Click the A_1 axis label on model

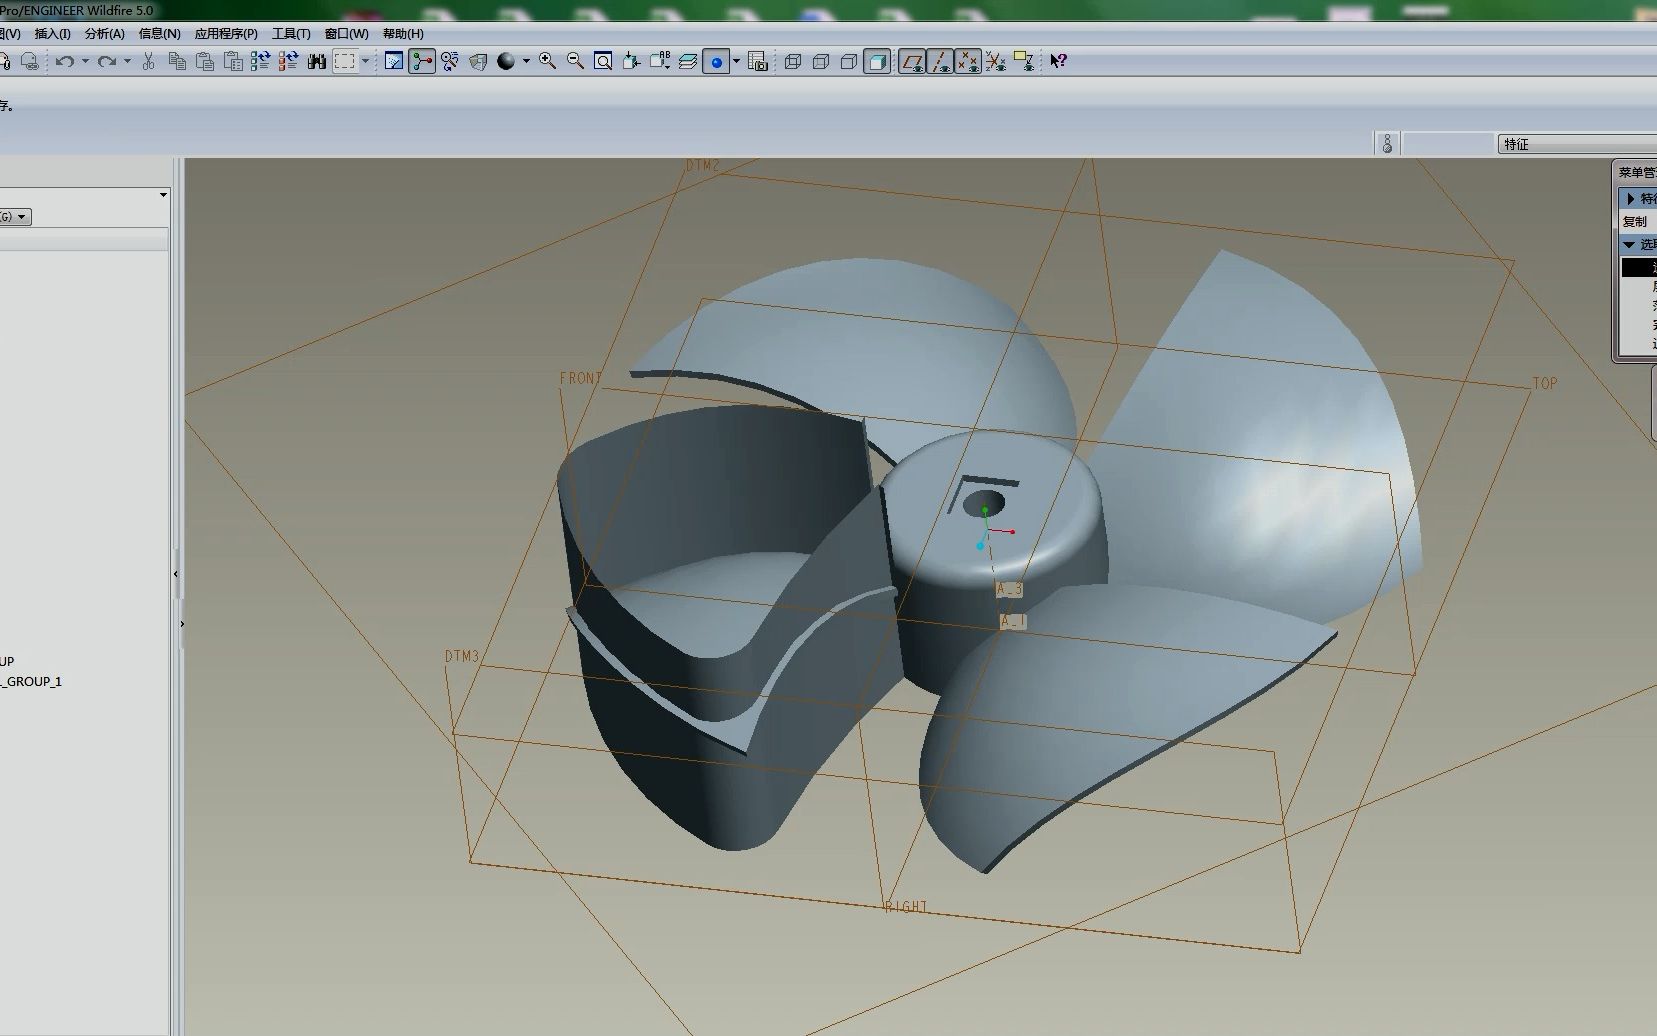point(1013,621)
